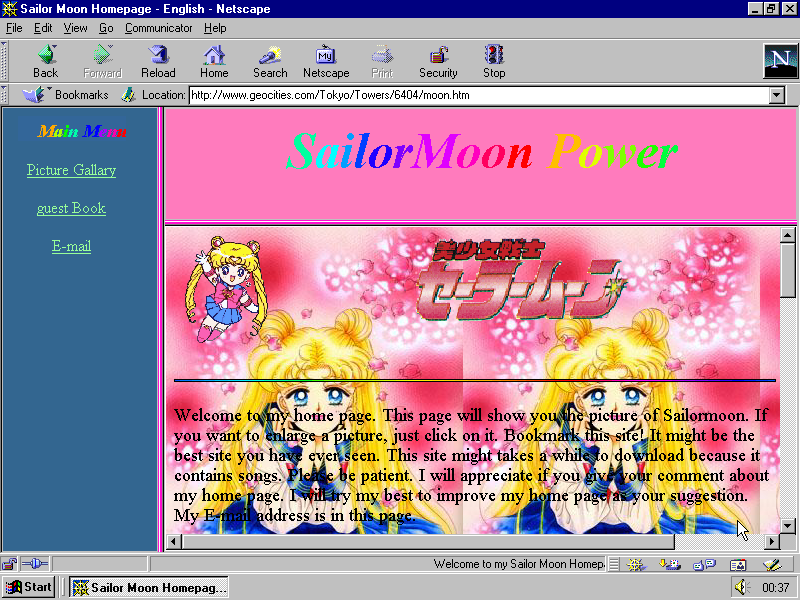Follow the Picture Gallary link
Viewport: 800px width, 600px height.
pyautogui.click(x=71, y=170)
